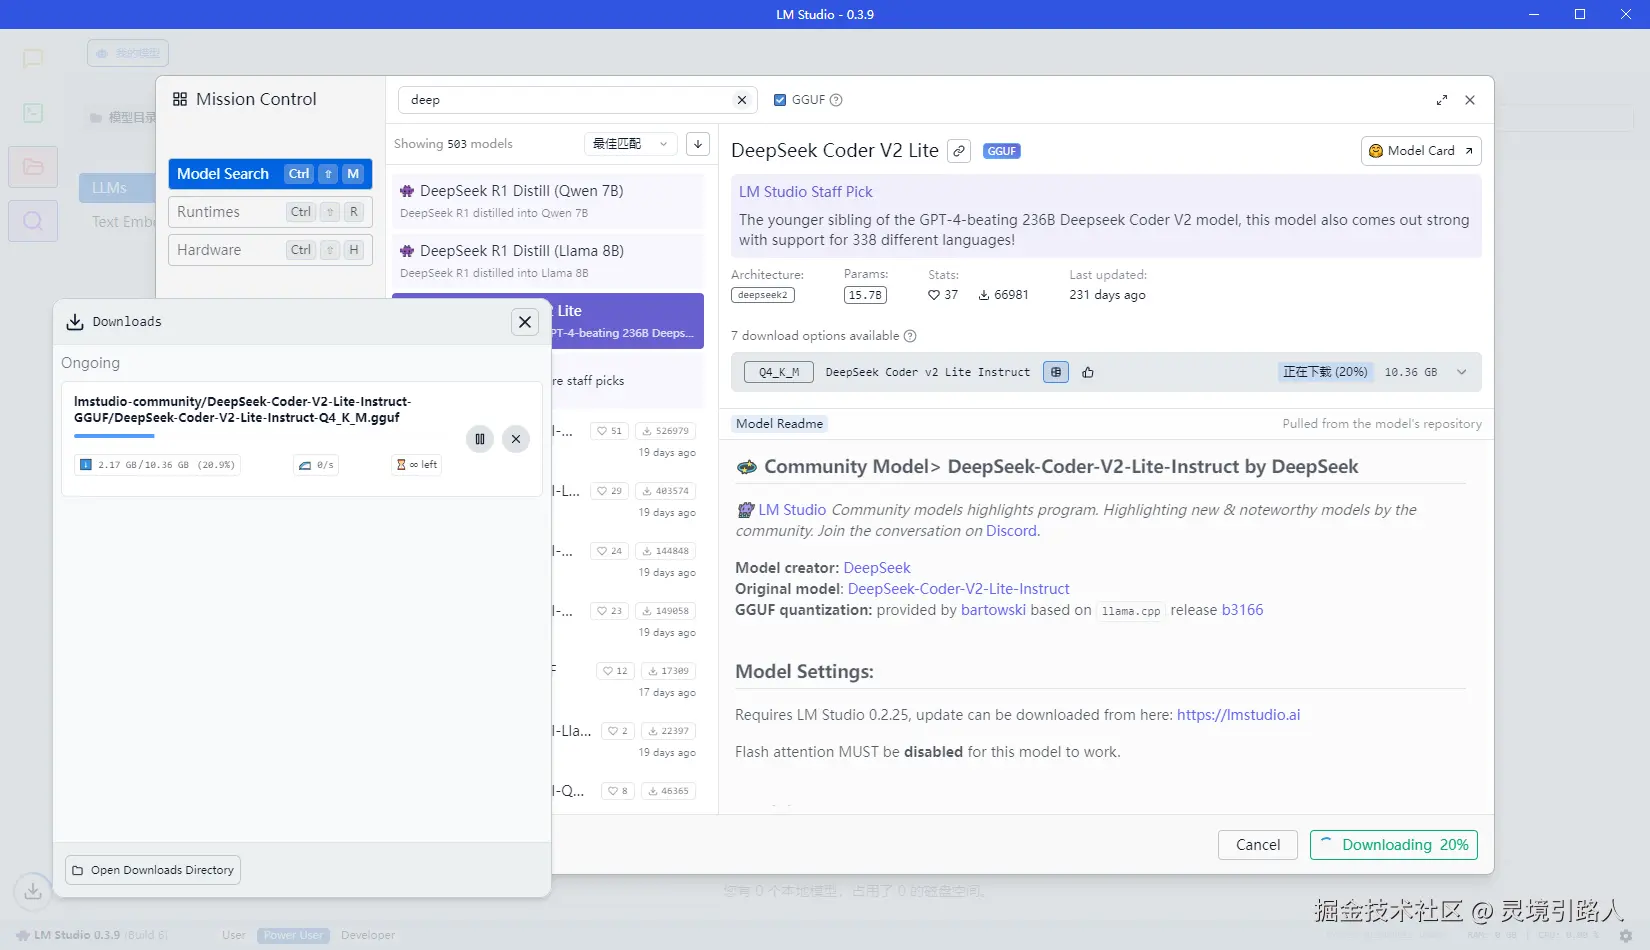Switch to the Hardware tab
Viewport: 1650px width, 950px height.
[x=270, y=250]
